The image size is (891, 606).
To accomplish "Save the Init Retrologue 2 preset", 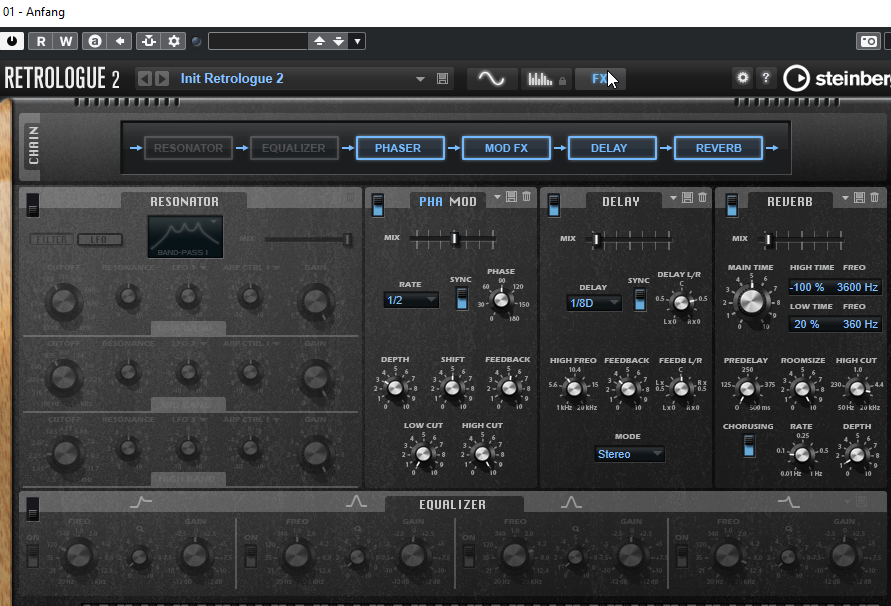I will (x=442, y=78).
